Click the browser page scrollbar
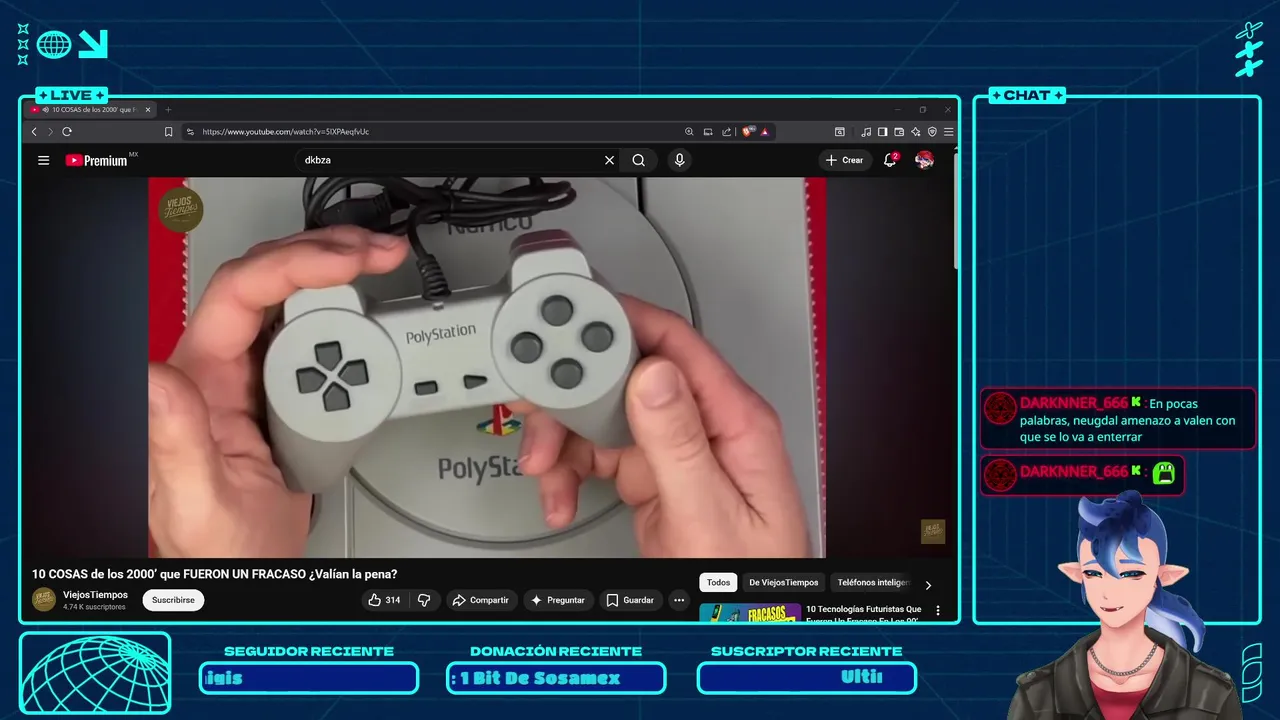 (955, 210)
